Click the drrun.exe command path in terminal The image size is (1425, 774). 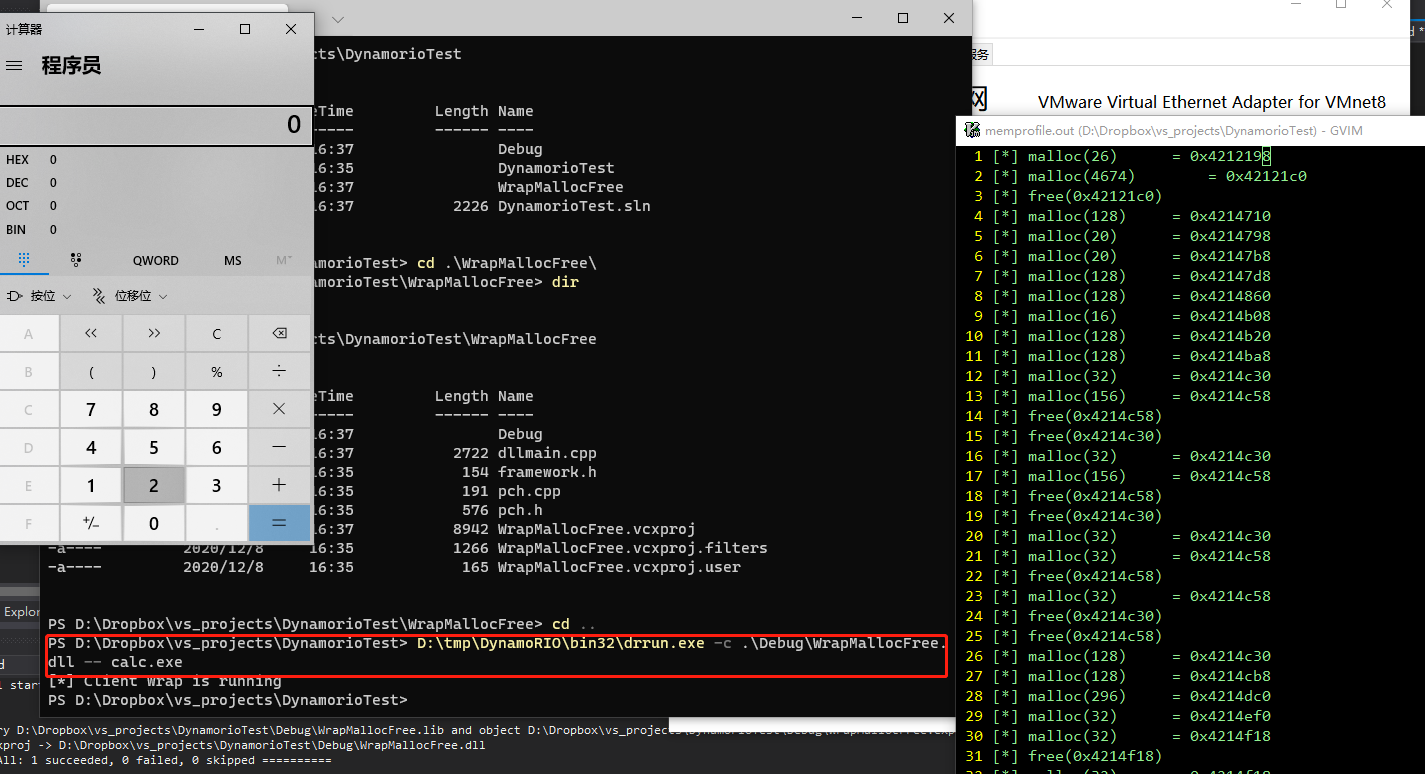pos(561,643)
